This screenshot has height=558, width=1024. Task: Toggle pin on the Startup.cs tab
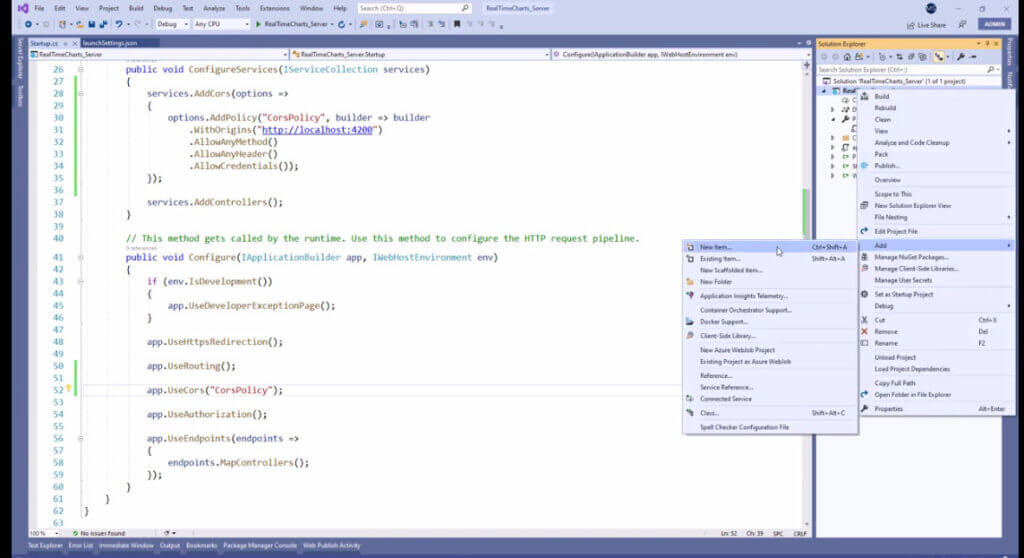(x=66, y=43)
